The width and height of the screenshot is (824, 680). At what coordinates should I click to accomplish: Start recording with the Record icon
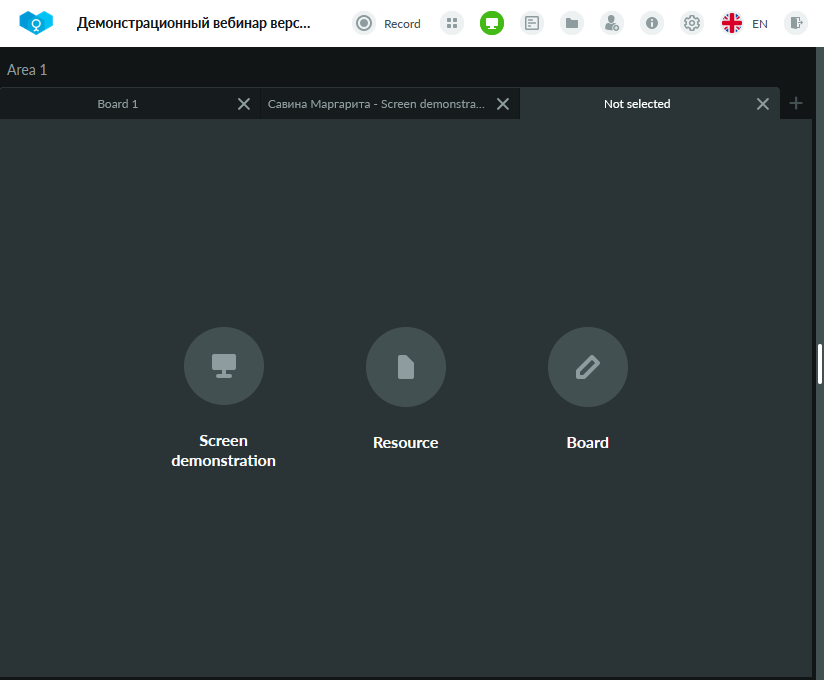[364, 23]
